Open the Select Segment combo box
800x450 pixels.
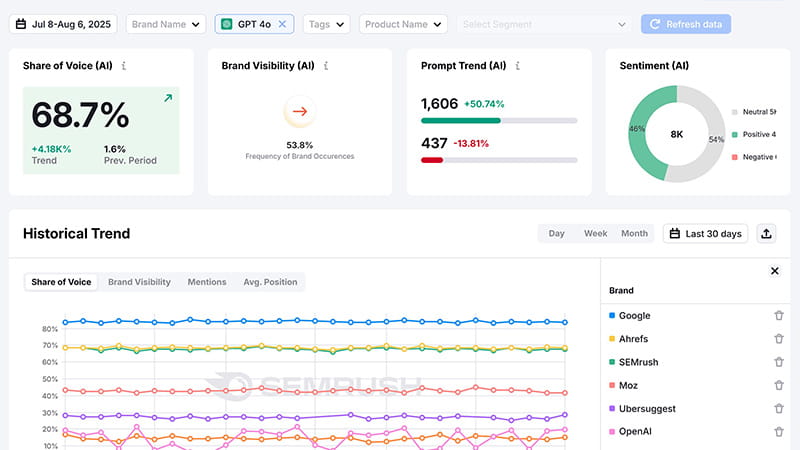545,24
